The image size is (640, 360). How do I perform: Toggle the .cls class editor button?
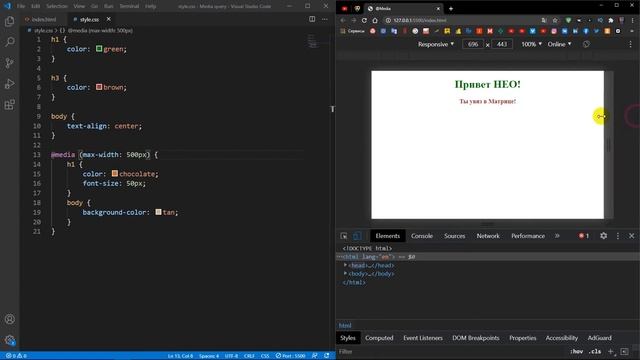coord(595,351)
